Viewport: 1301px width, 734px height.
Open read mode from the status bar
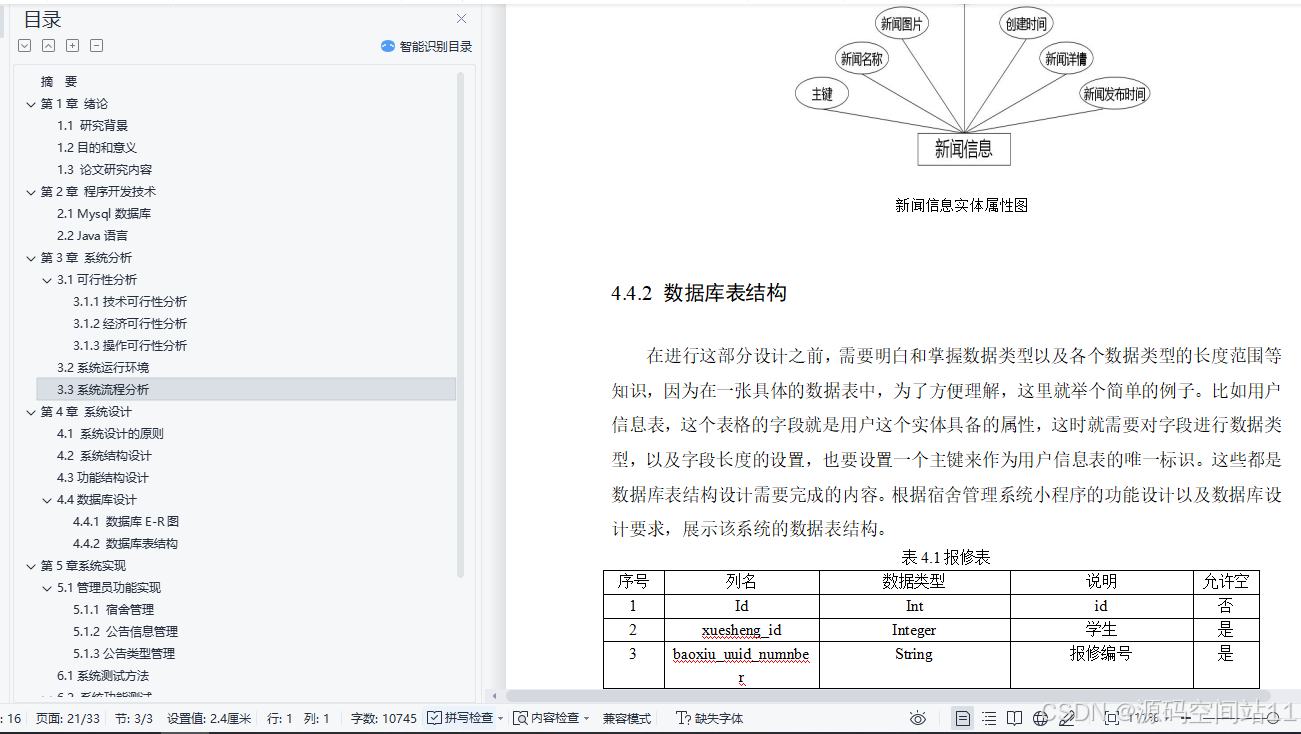point(1014,717)
